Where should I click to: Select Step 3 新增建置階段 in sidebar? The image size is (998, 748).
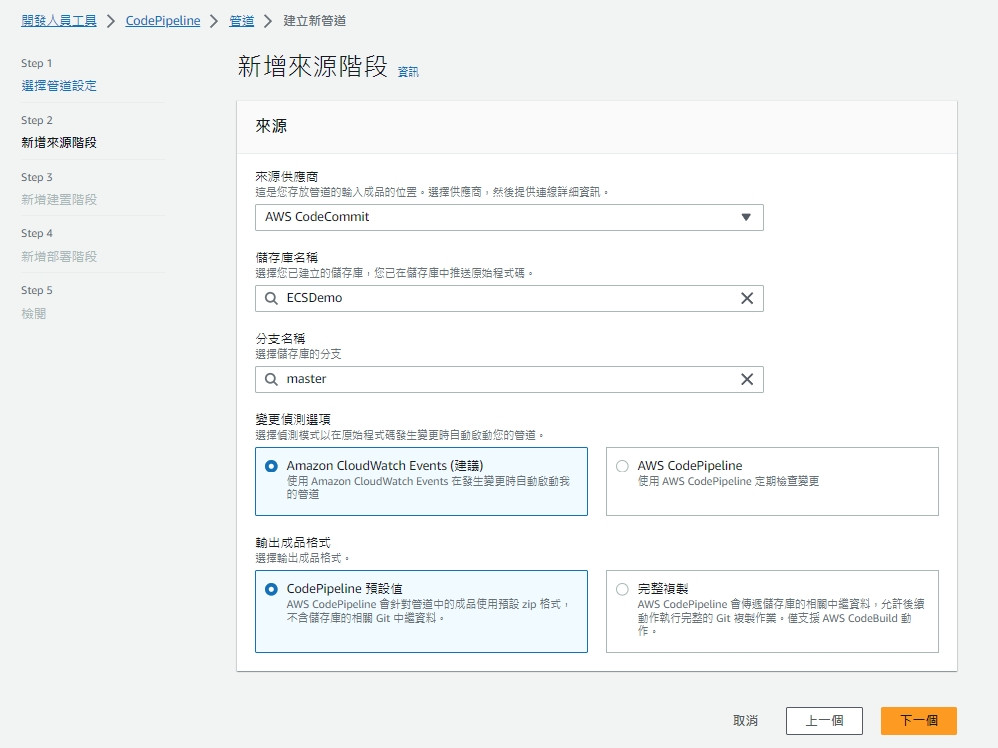point(59,200)
